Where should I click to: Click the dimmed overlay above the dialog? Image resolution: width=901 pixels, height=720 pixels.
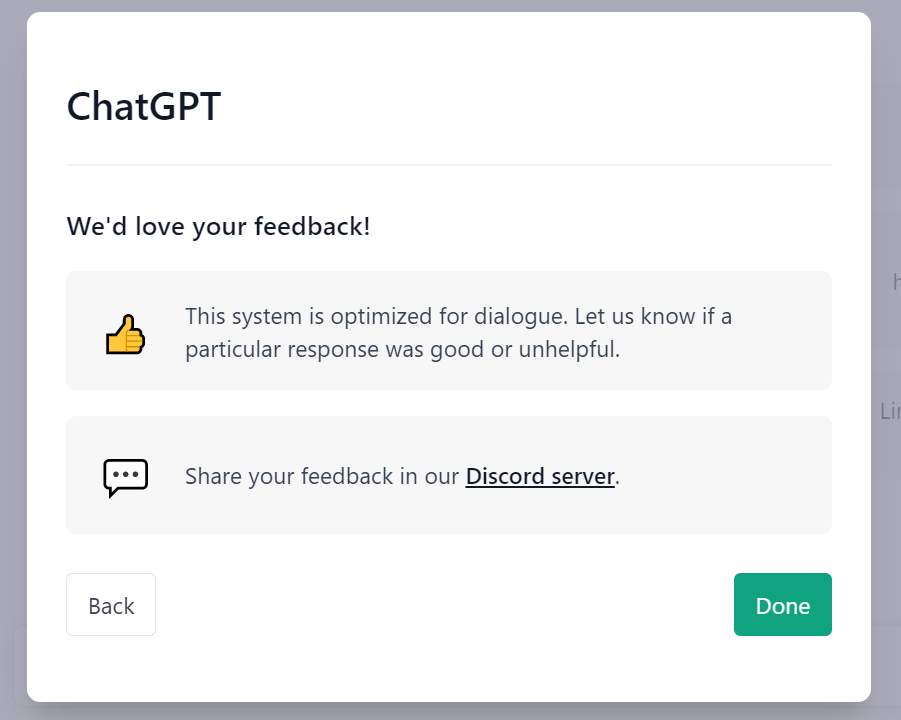(x=449, y=5)
